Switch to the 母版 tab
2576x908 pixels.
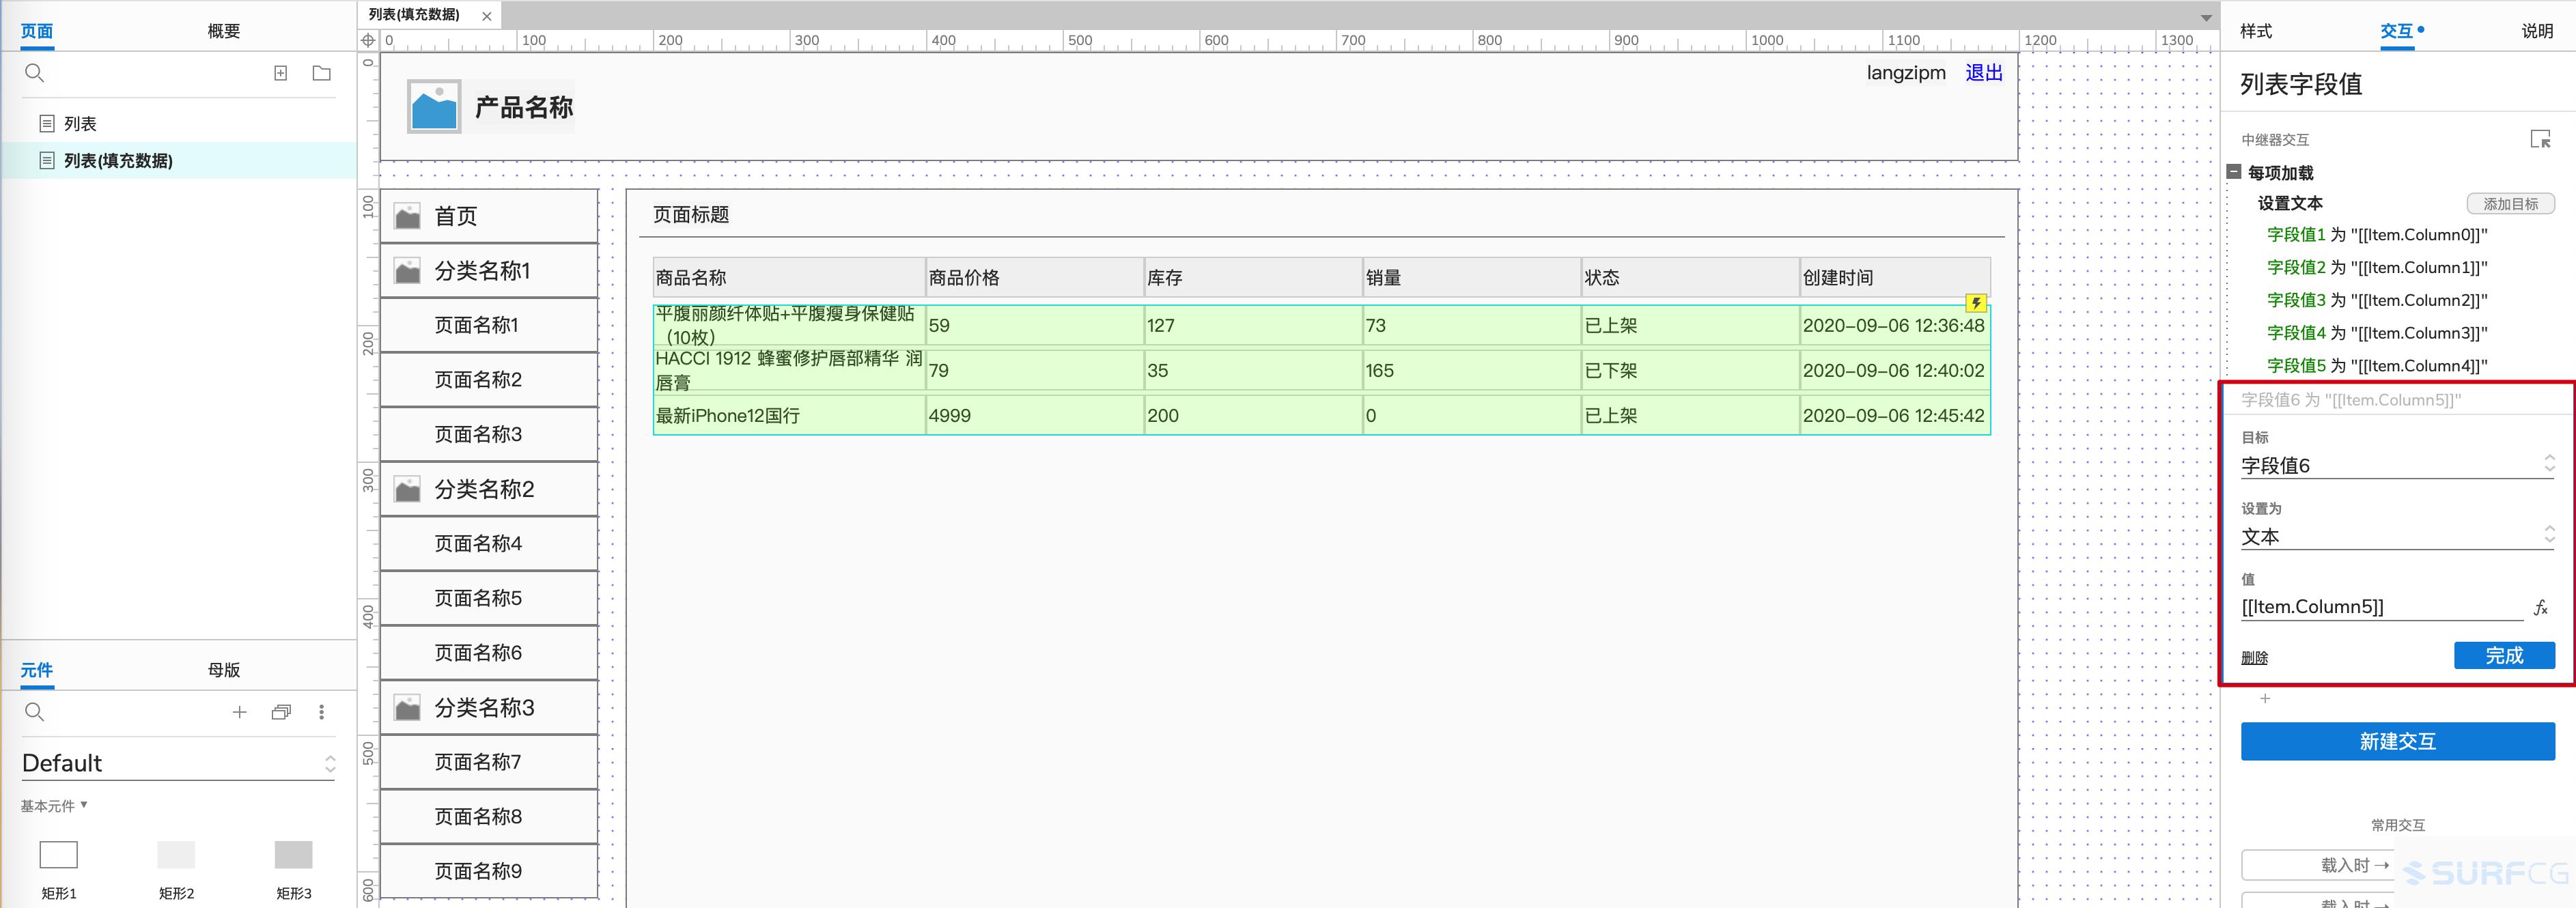click(x=224, y=670)
